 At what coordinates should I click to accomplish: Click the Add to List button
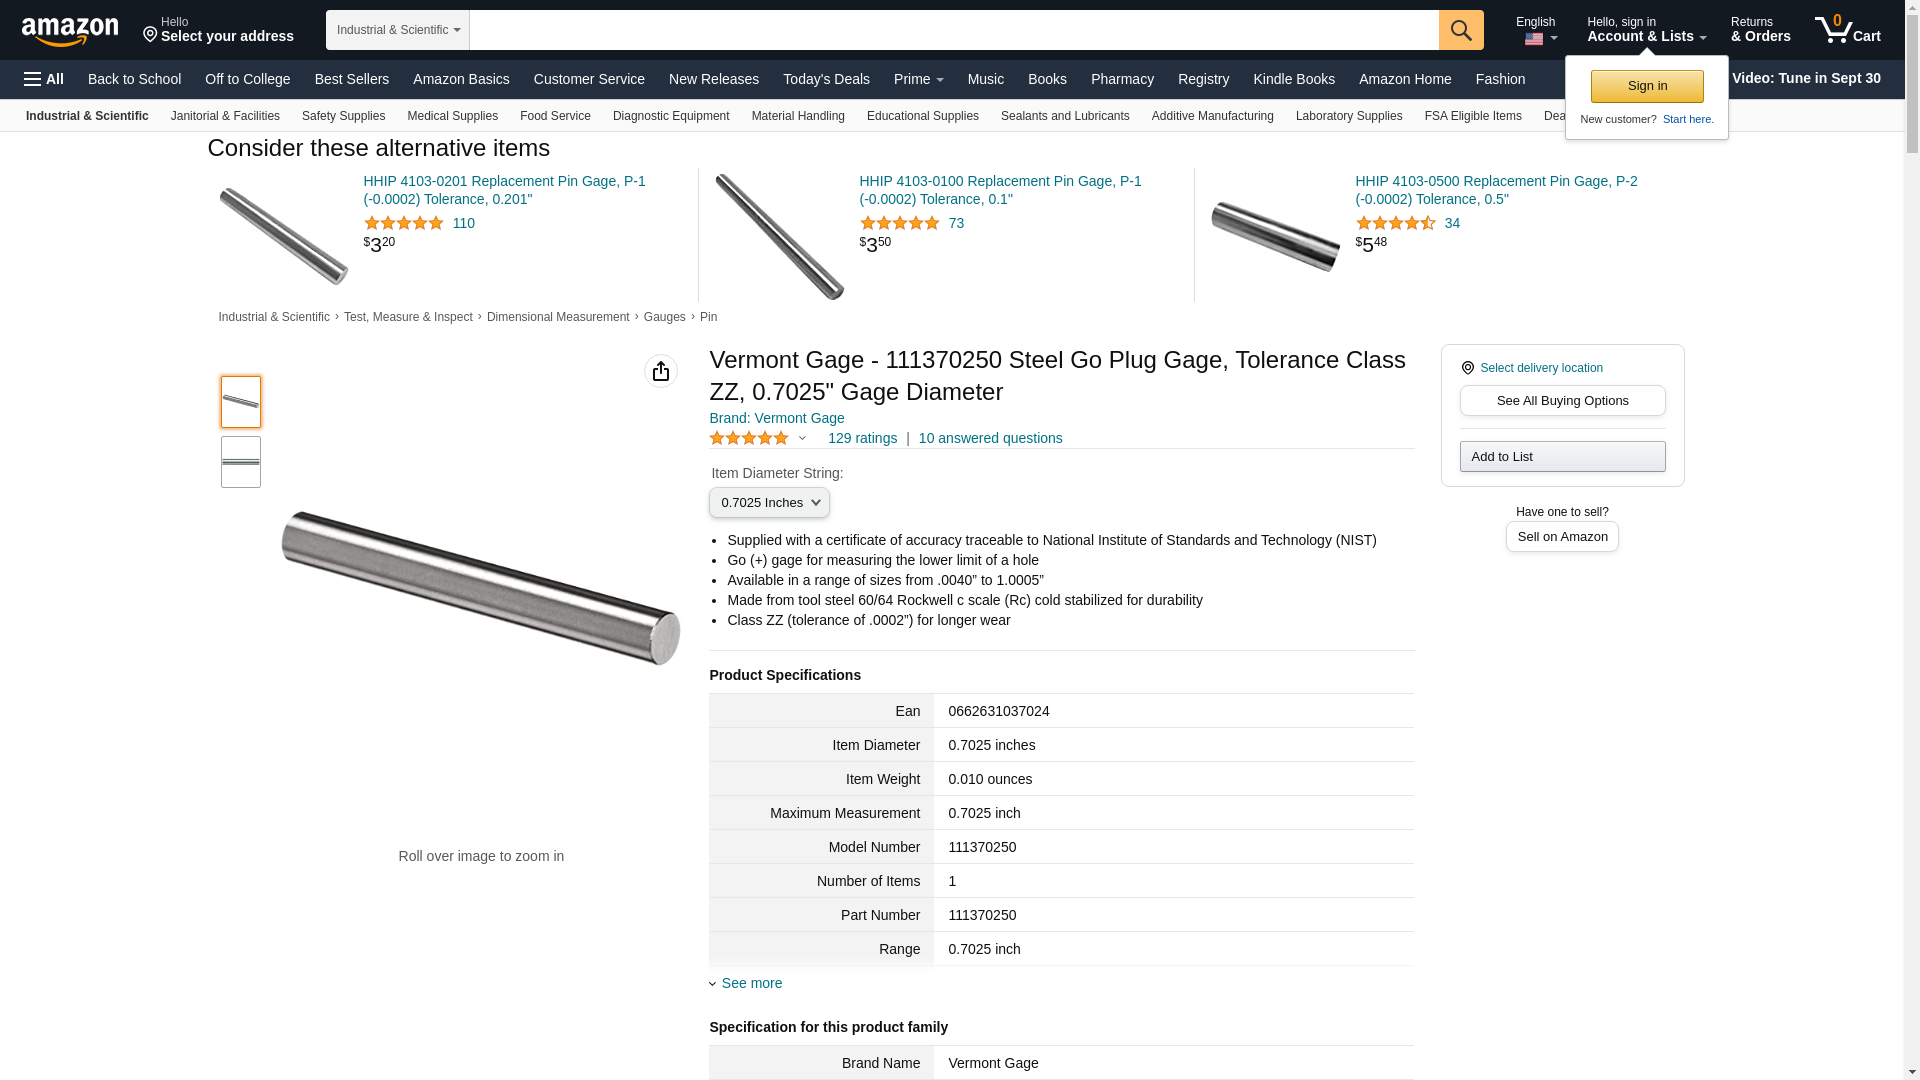[1562, 457]
